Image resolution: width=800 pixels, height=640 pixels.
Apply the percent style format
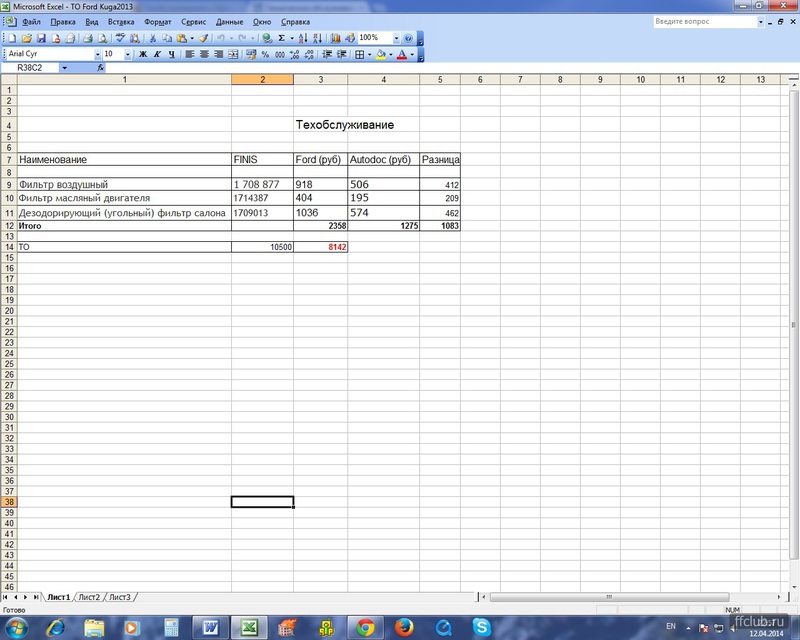[x=265, y=54]
